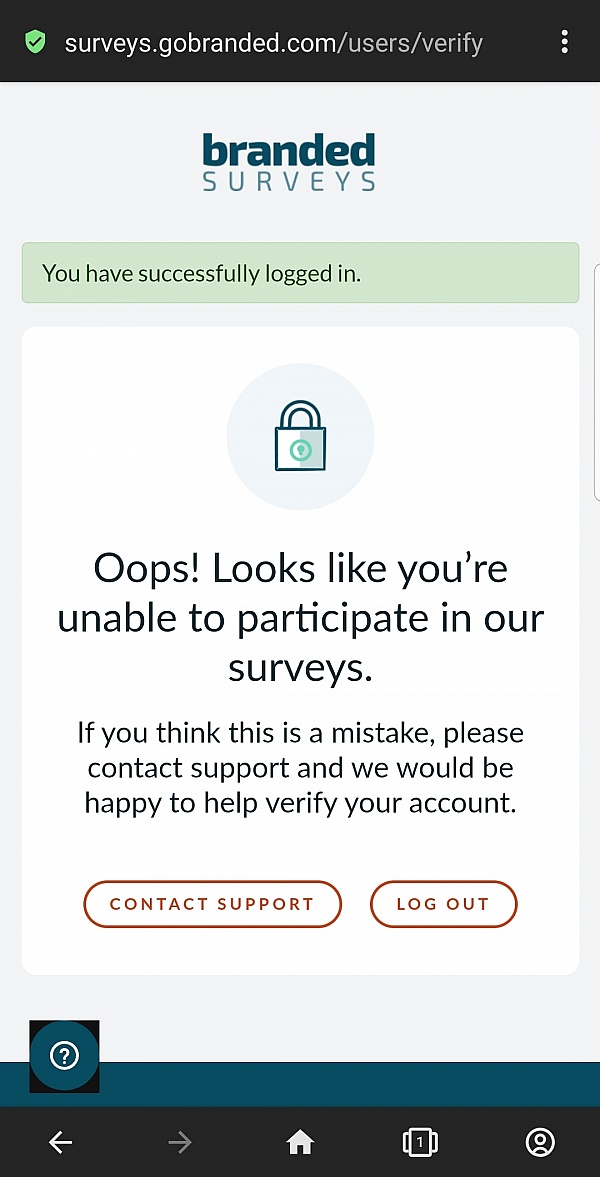600x1177 pixels.
Task: Tap the forward arrow navigation icon
Action: click(180, 1142)
